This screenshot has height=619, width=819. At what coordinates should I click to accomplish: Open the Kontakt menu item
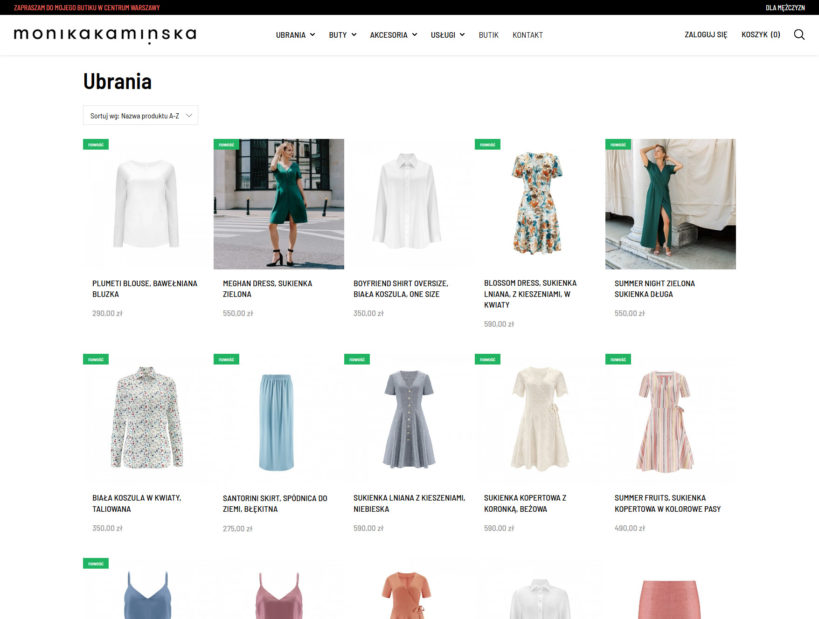tap(528, 35)
